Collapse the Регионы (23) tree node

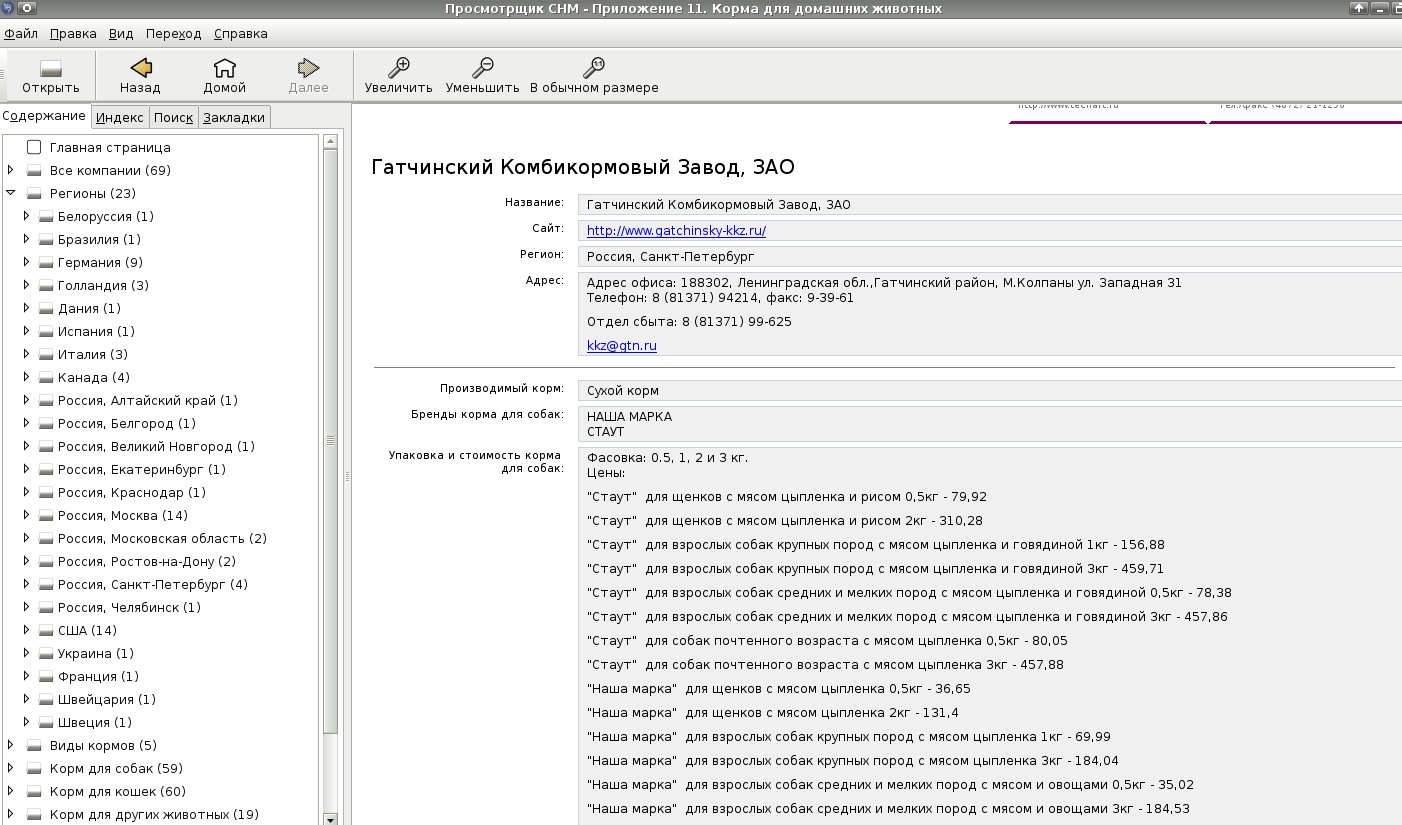[x=11, y=193]
